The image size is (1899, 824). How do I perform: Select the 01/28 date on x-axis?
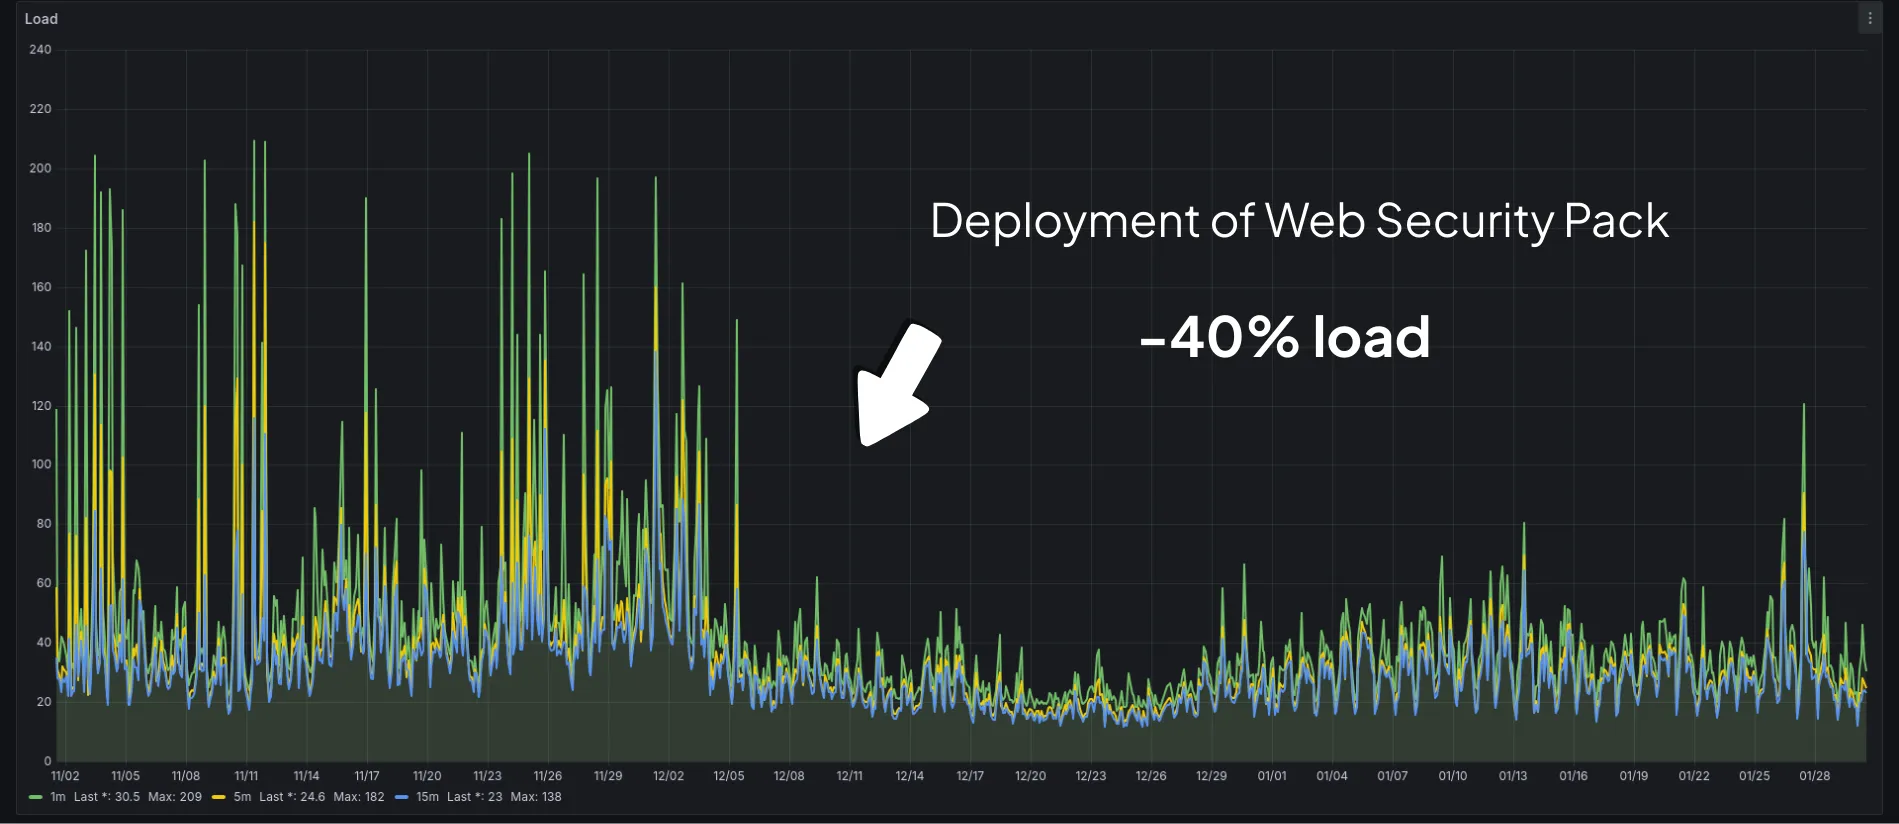1814,776
